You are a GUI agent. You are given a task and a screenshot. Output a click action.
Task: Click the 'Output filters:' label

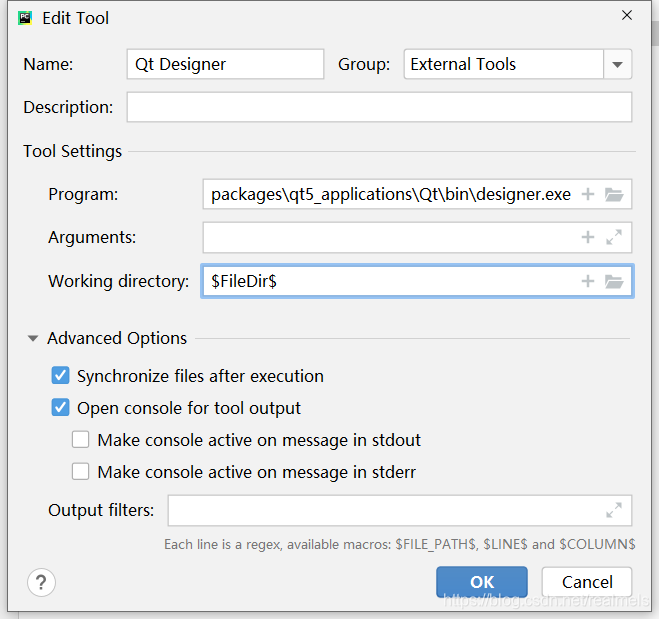click(x=101, y=510)
